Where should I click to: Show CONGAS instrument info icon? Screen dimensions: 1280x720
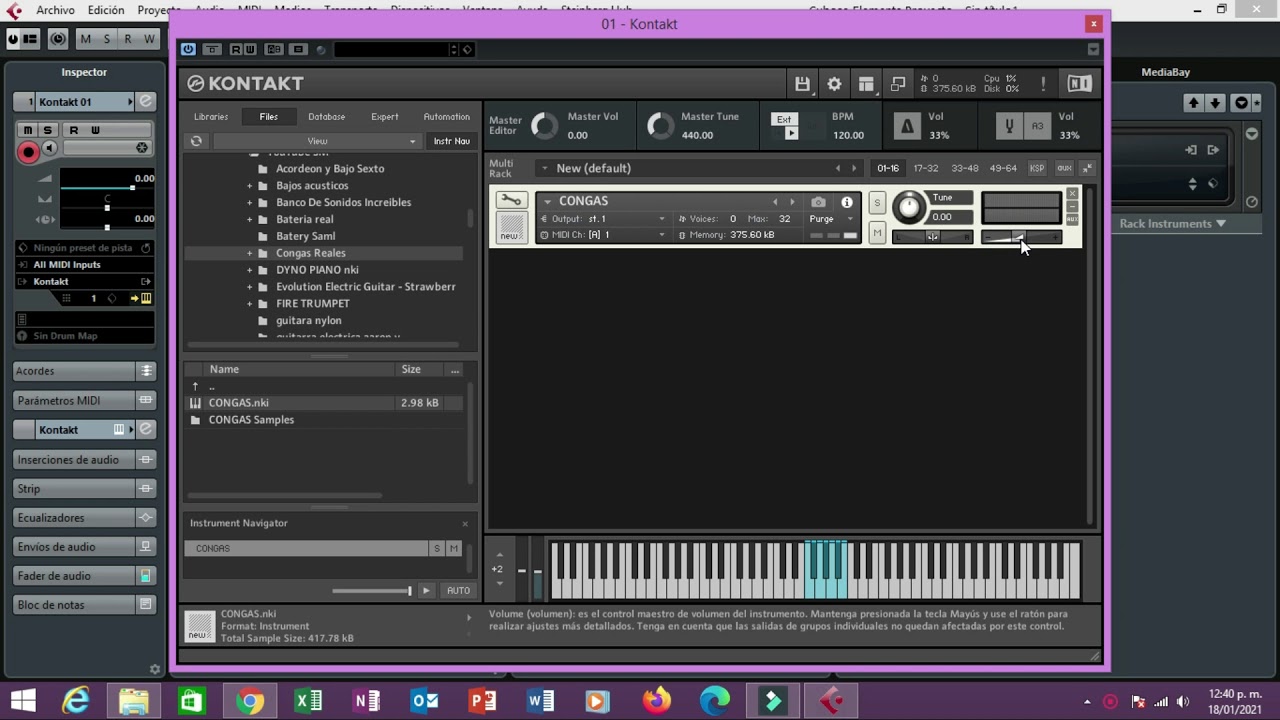847,202
